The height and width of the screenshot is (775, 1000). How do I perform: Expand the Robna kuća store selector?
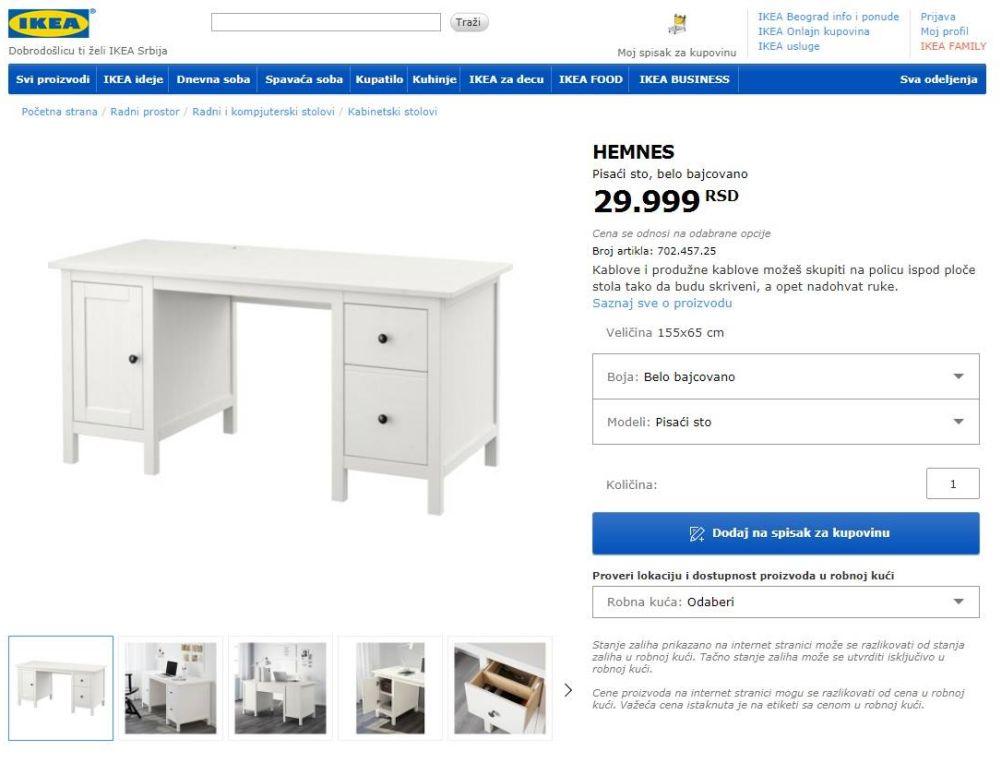click(x=786, y=602)
